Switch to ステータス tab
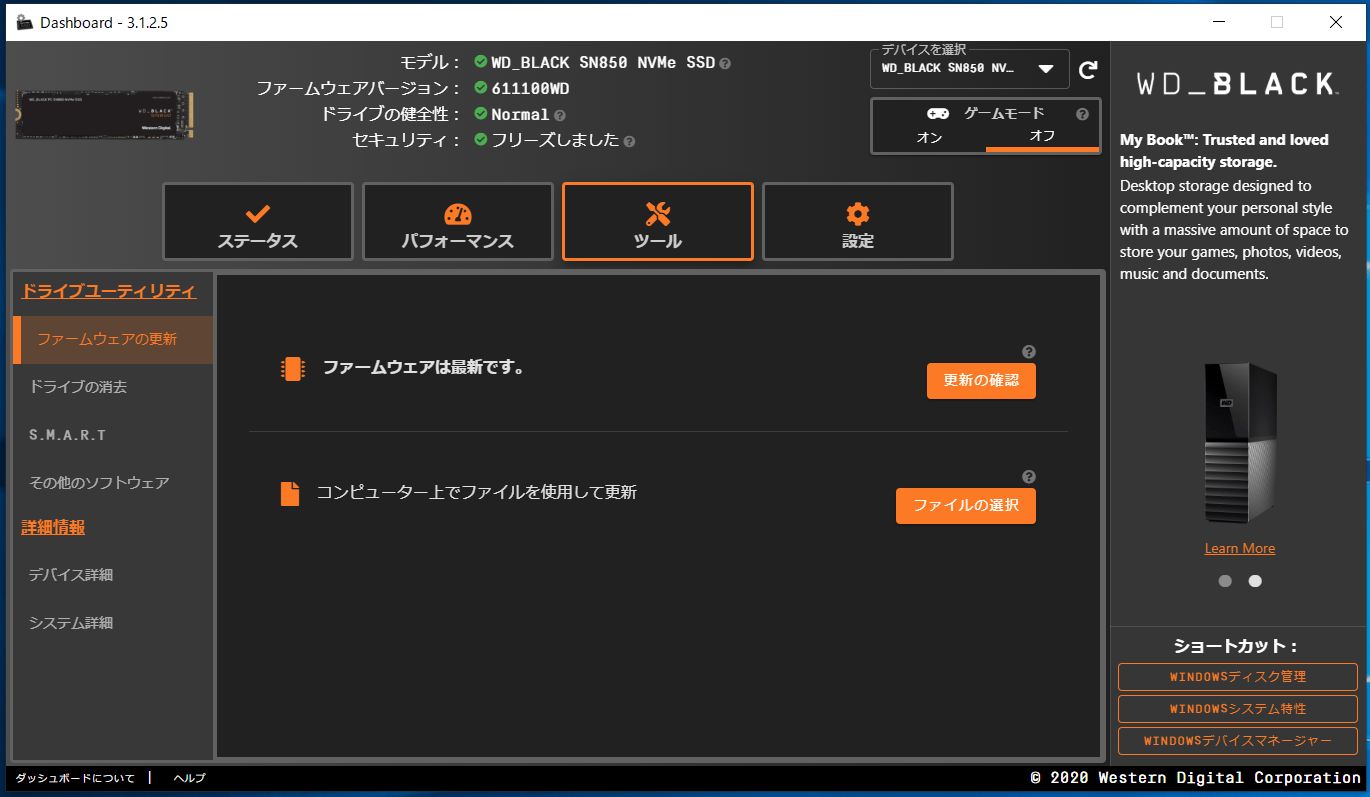This screenshot has width=1370, height=797. [x=258, y=222]
